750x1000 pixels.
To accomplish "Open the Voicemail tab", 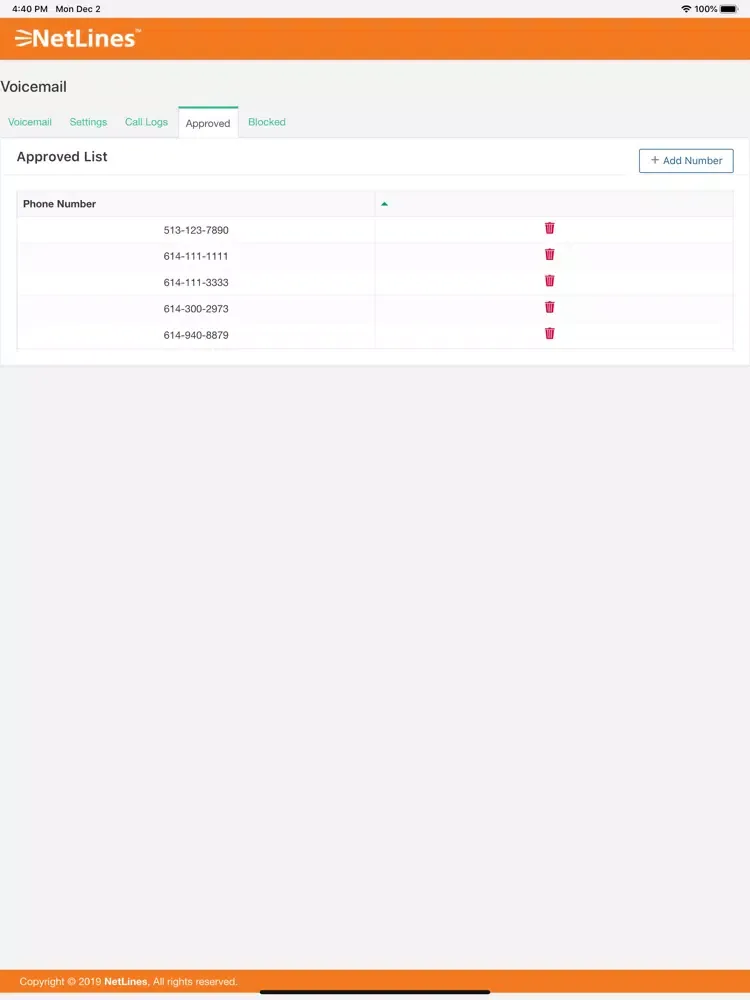I will (x=30, y=122).
